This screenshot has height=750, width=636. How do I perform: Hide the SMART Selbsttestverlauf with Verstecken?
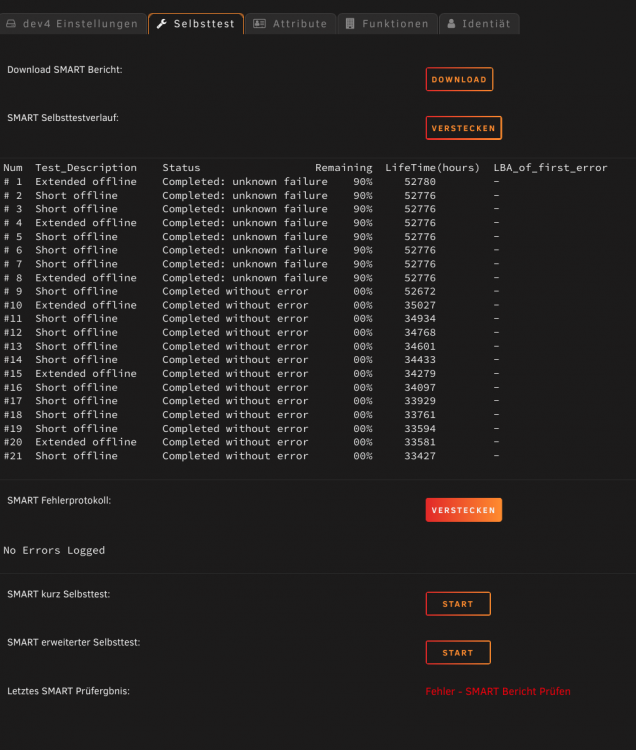point(463,128)
